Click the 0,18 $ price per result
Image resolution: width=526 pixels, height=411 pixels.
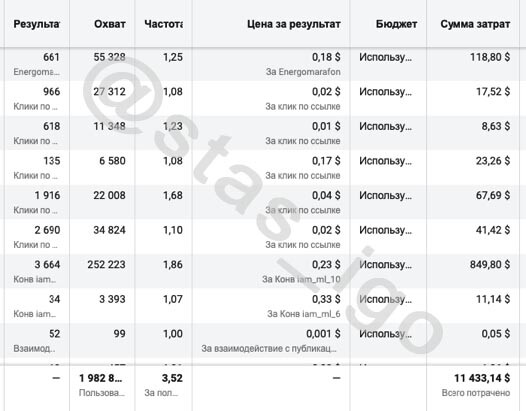click(326, 57)
